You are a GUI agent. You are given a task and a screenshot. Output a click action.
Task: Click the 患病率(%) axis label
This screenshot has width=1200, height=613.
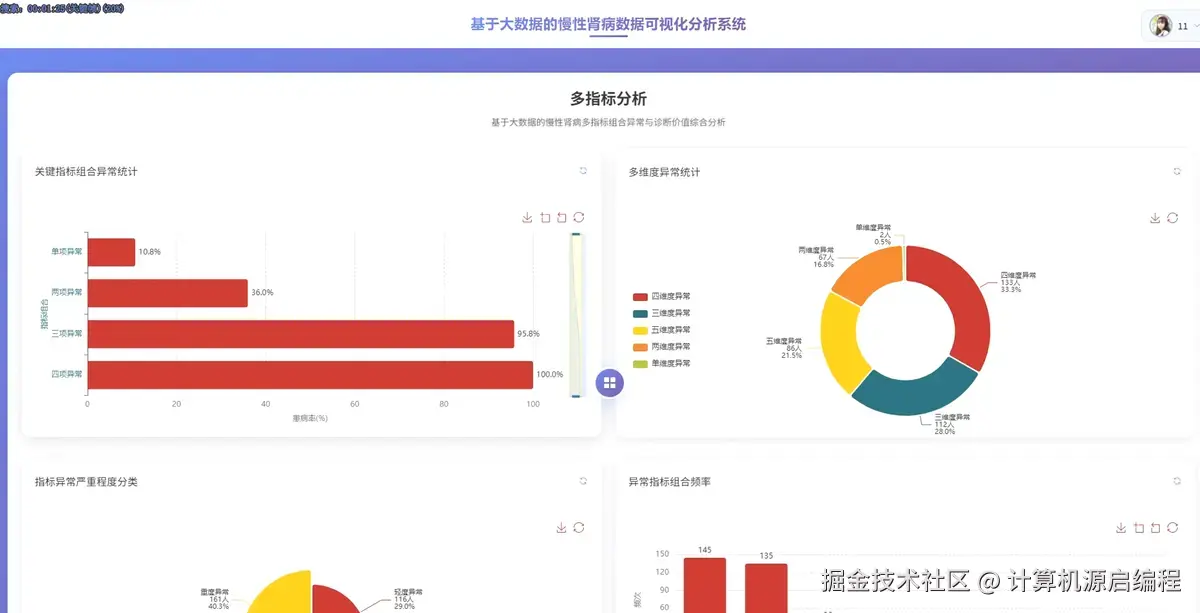pyautogui.click(x=310, y=418)
